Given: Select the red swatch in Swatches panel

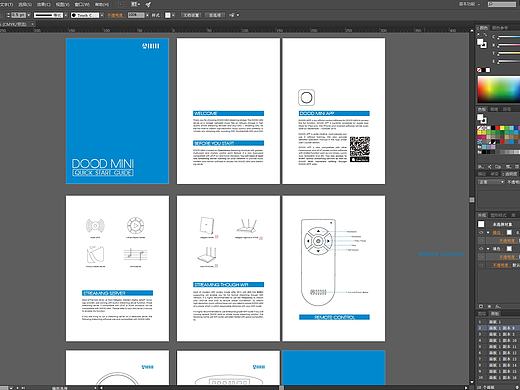Looking at the screenshot, I should coord(497,128).
